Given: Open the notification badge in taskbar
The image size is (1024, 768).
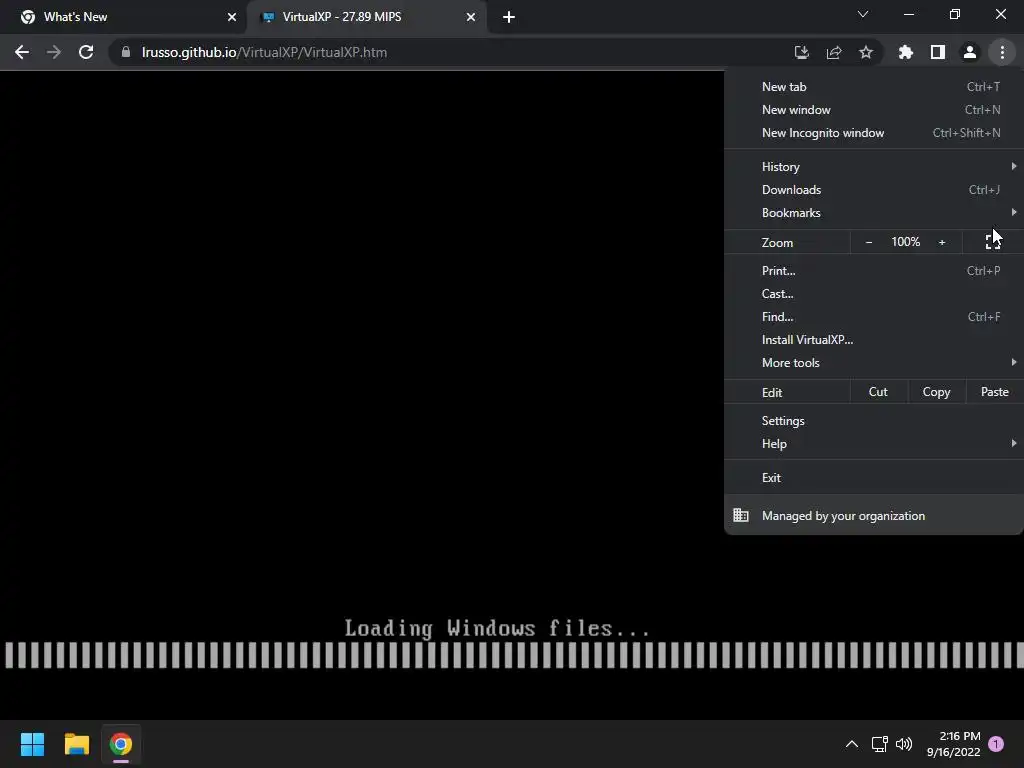Looking at the screenshot, I should coord(996,744).
